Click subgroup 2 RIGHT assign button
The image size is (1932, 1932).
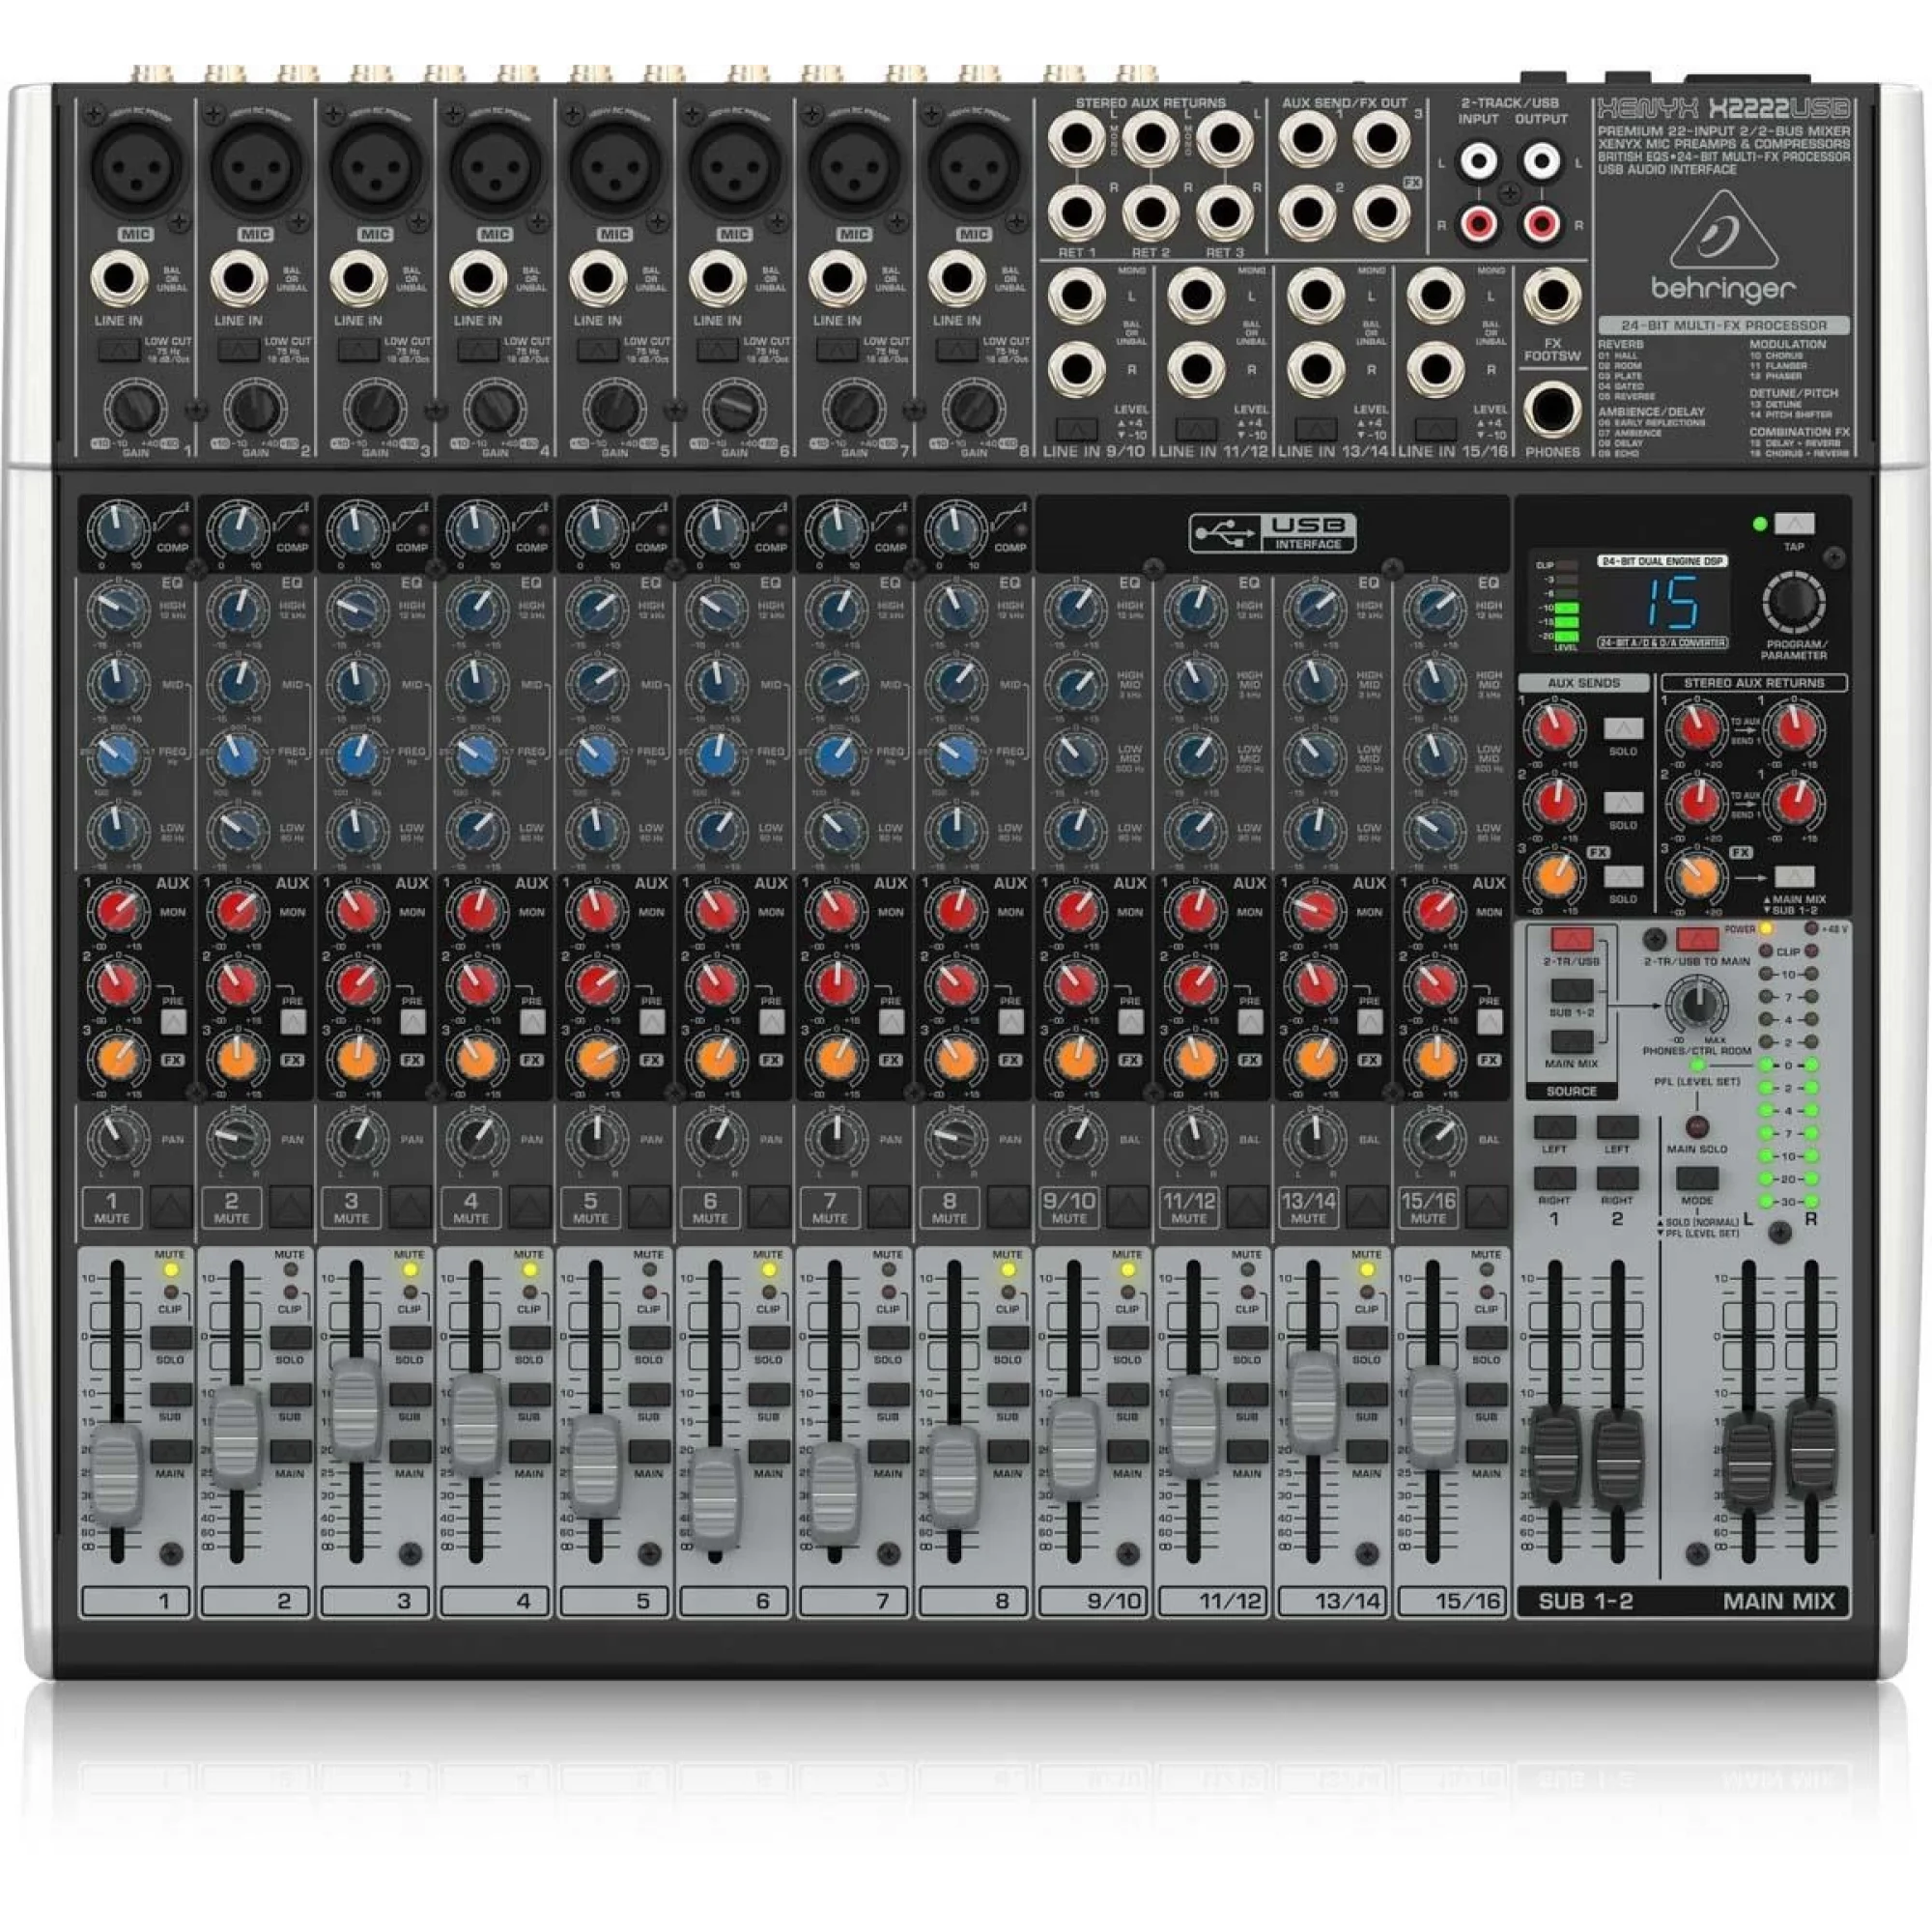1617,1178
